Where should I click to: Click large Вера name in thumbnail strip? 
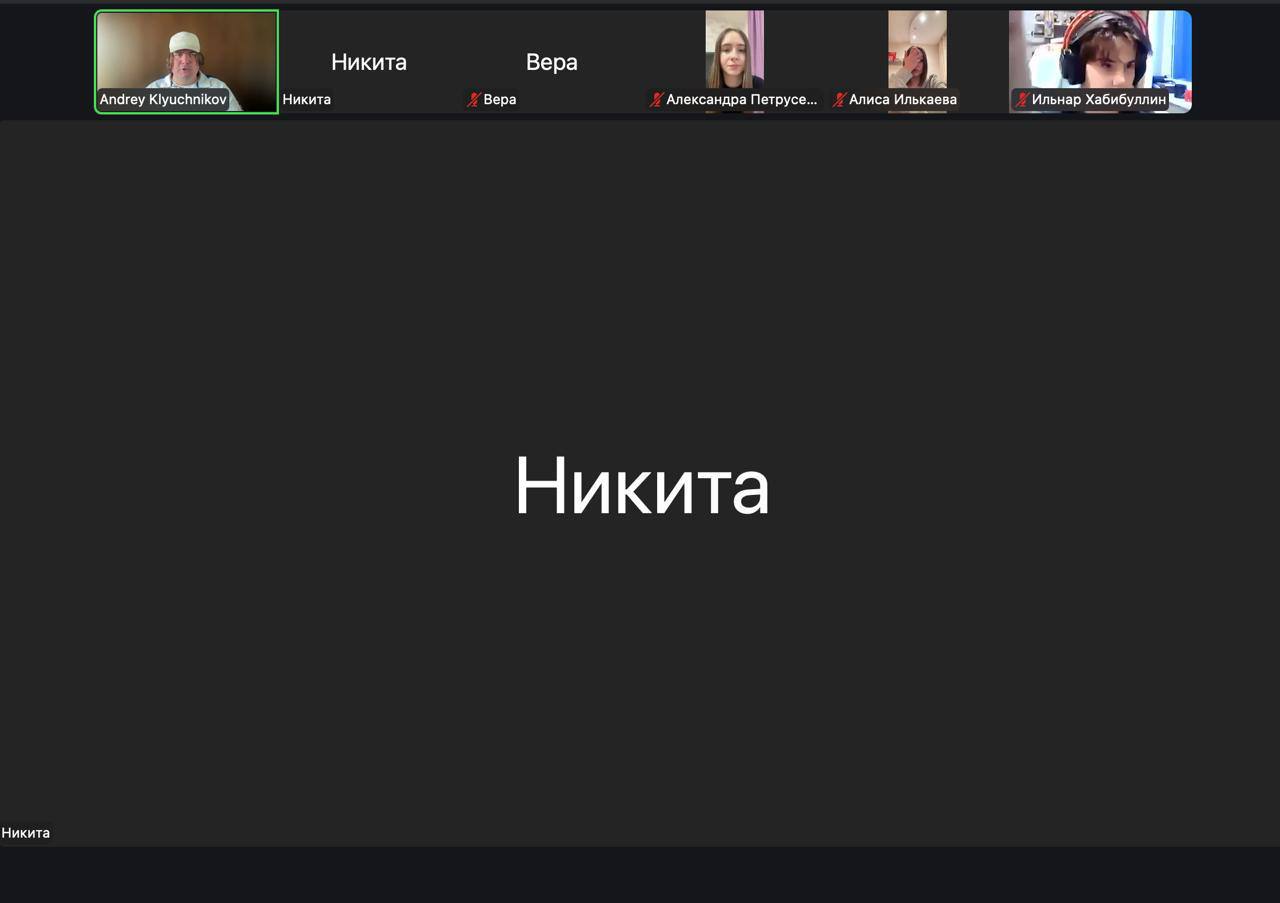tap(552, 62)
